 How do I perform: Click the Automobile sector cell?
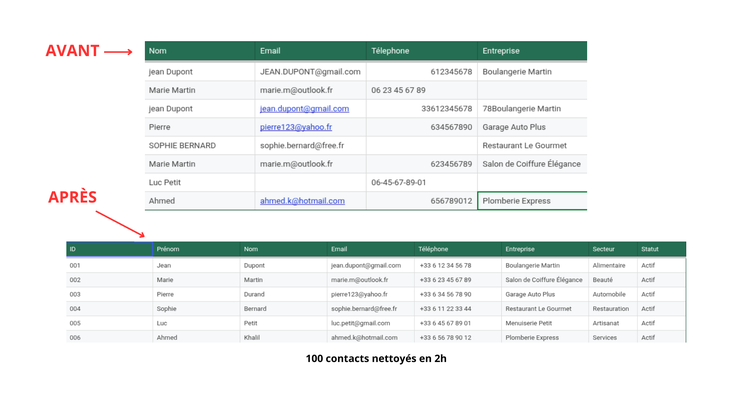point(609,295)
